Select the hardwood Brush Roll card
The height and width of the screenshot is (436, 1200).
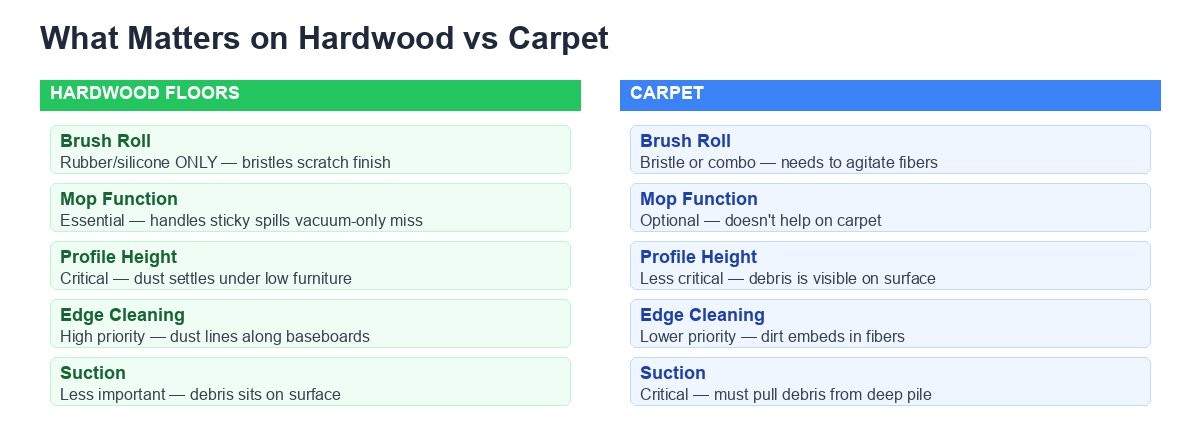pos(310,150)
